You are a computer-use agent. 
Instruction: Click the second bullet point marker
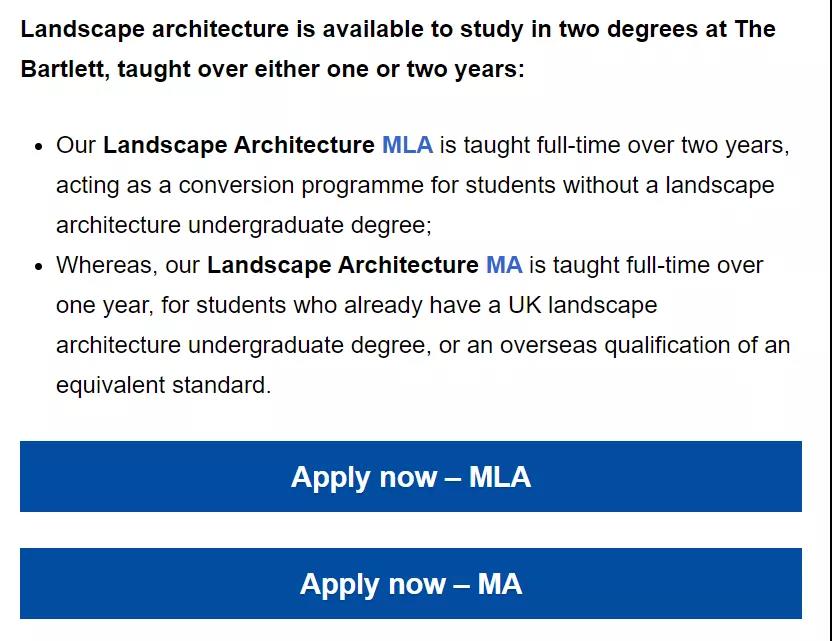pyautogui.click(x=38, y=266)
